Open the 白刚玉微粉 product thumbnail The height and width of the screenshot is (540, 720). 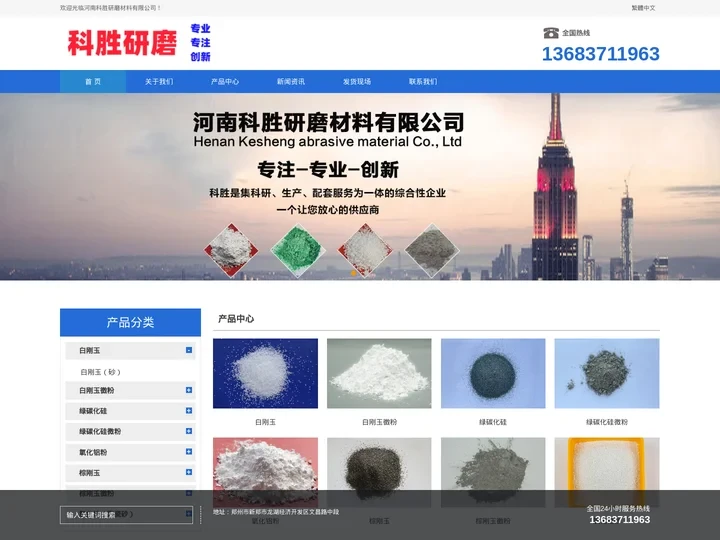coord(379,373)
